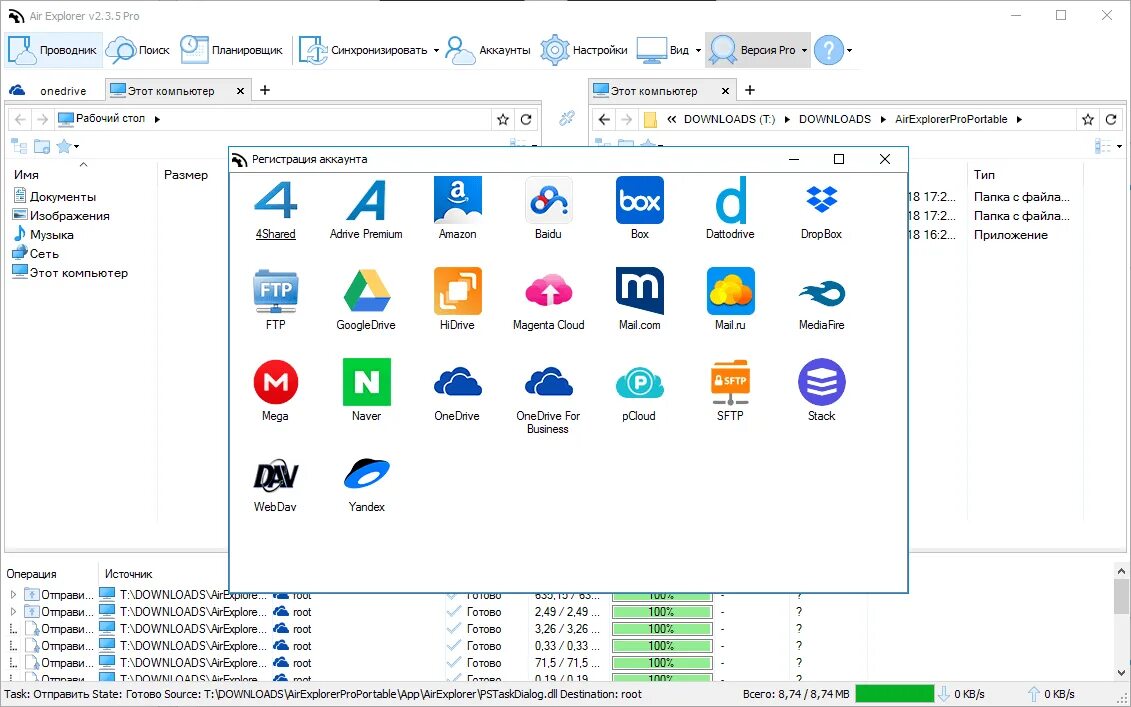Screen dimensions: 1131x707
Task: Pick the Baidu cloud icon
Action: click(x=548, y=209)
